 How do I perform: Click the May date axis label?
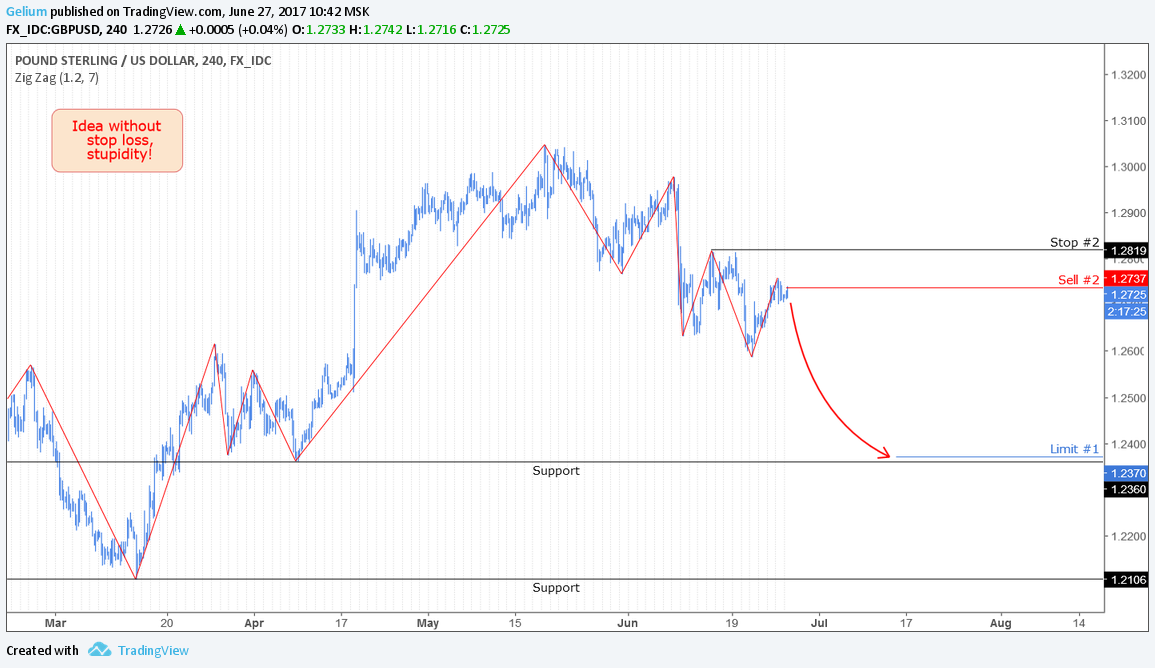pos(428,623)
